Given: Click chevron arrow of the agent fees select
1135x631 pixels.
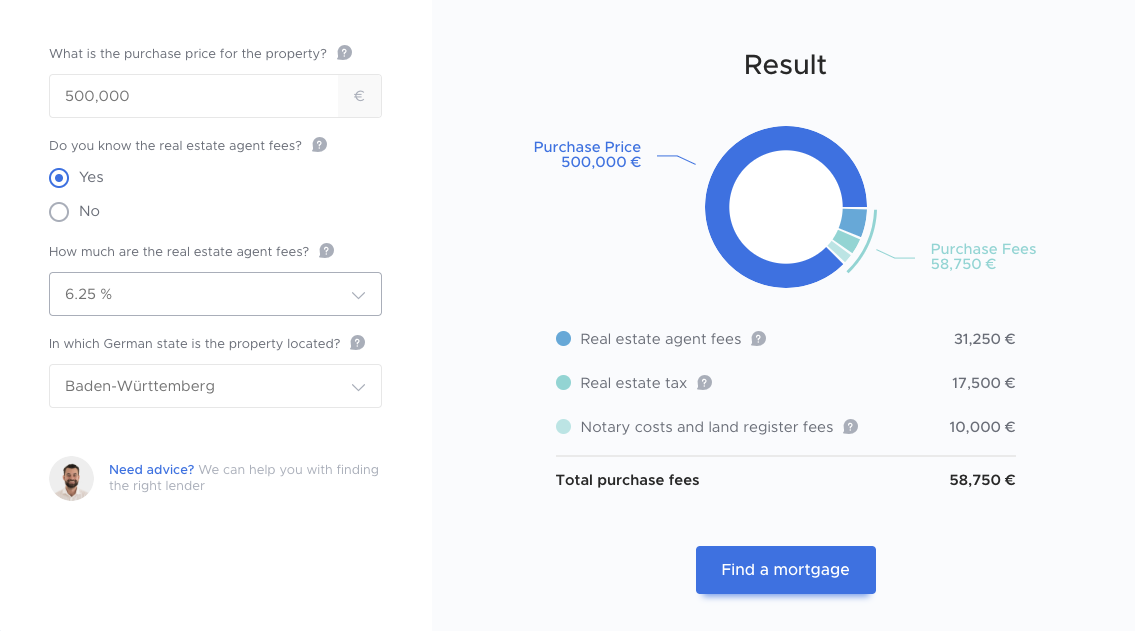Looking at the screenshot, I should (x=358, y=295).
